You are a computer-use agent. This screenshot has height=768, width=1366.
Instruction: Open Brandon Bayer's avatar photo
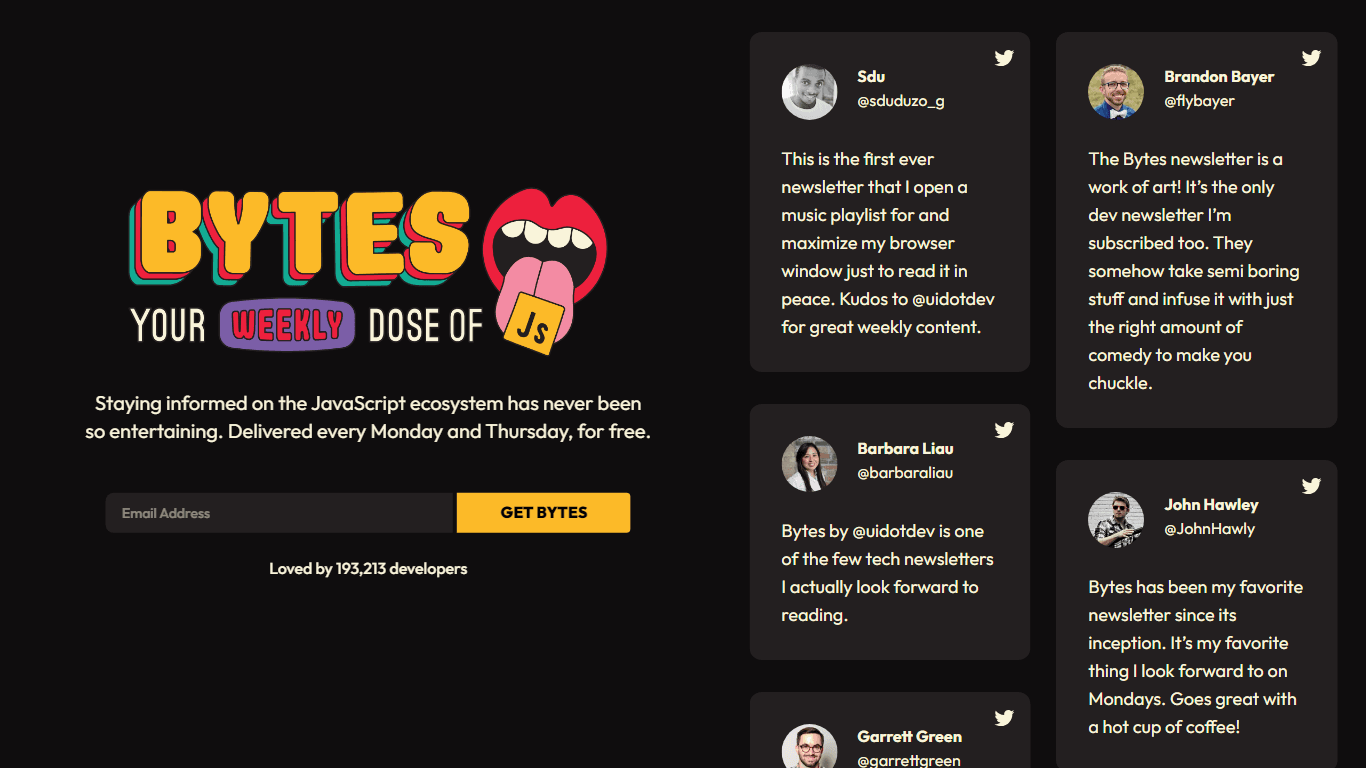(x=1116, y=92)
